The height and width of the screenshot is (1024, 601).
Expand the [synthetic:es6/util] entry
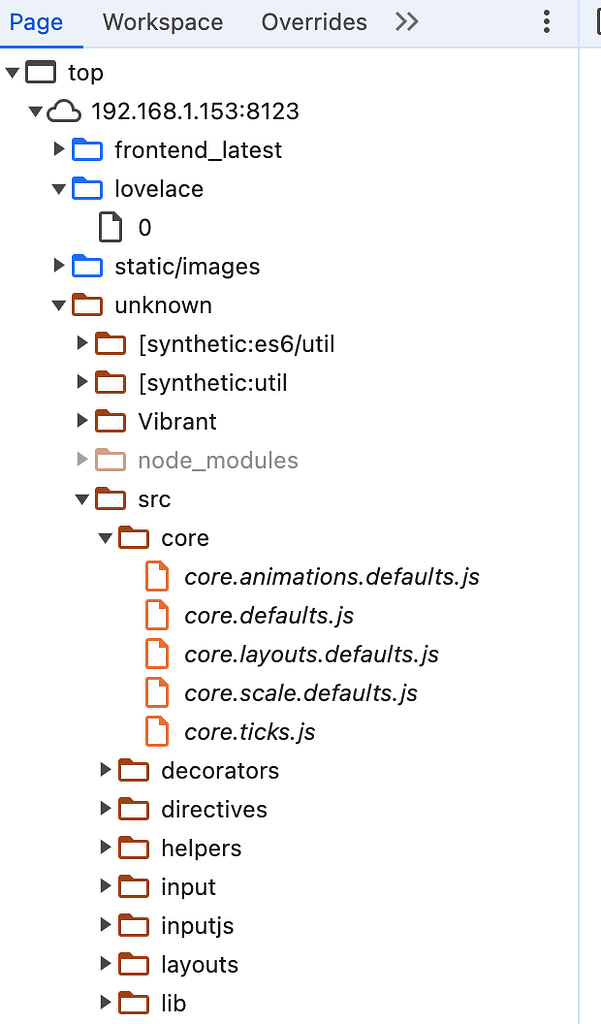pyautogui.click(x=82, y=343)
